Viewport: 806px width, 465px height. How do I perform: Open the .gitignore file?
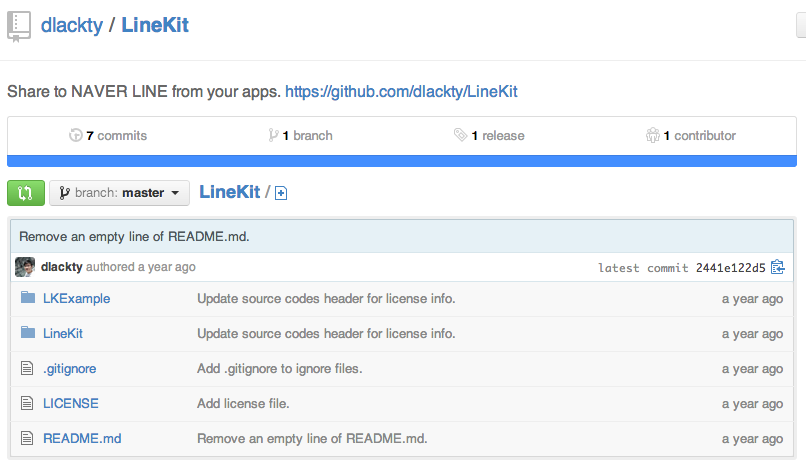click(69, 368)
